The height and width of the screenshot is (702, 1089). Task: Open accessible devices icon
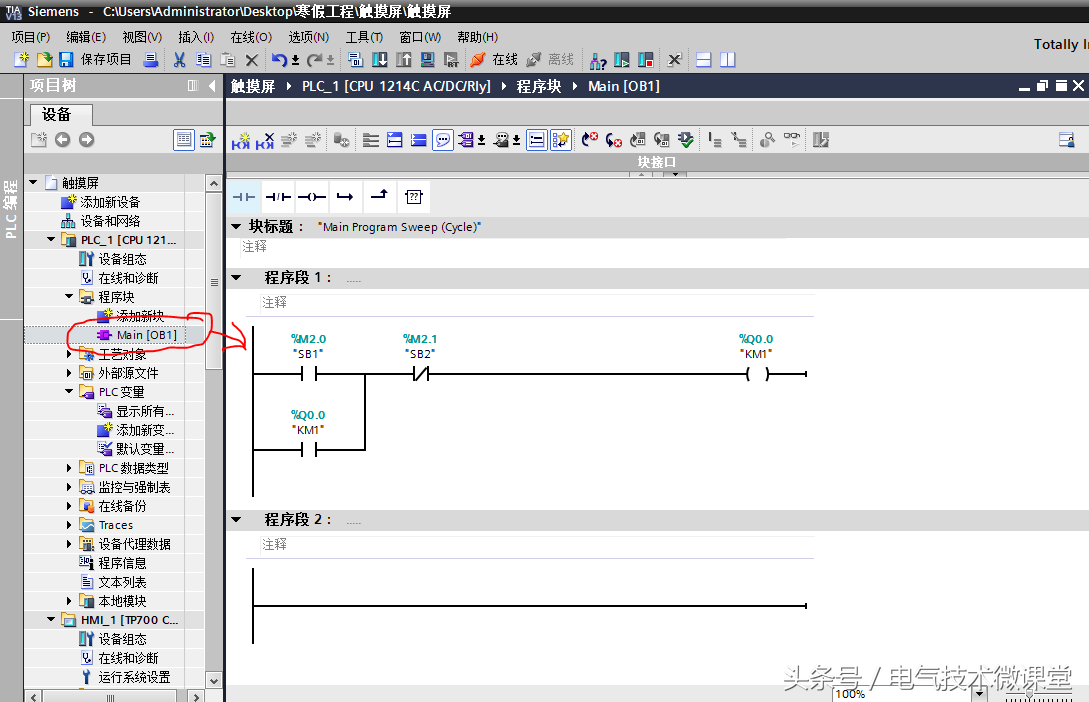[x=598, y=61]
